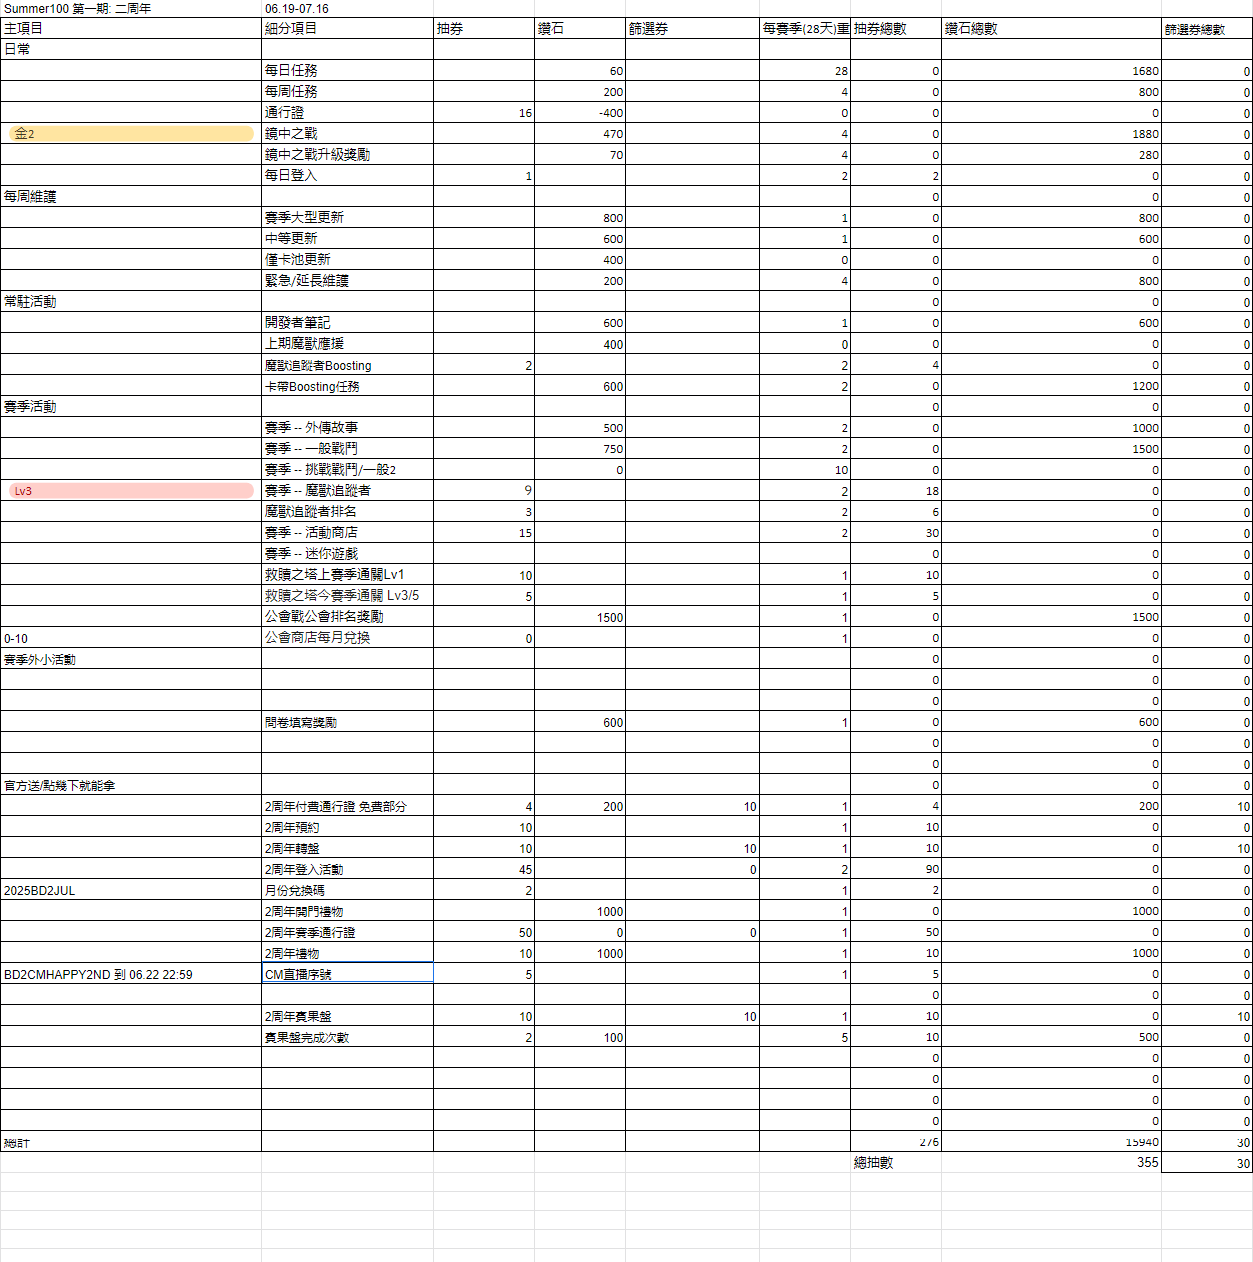
Task: Click the 公會商店每月兌換 cell
Action: click(346, 638)
